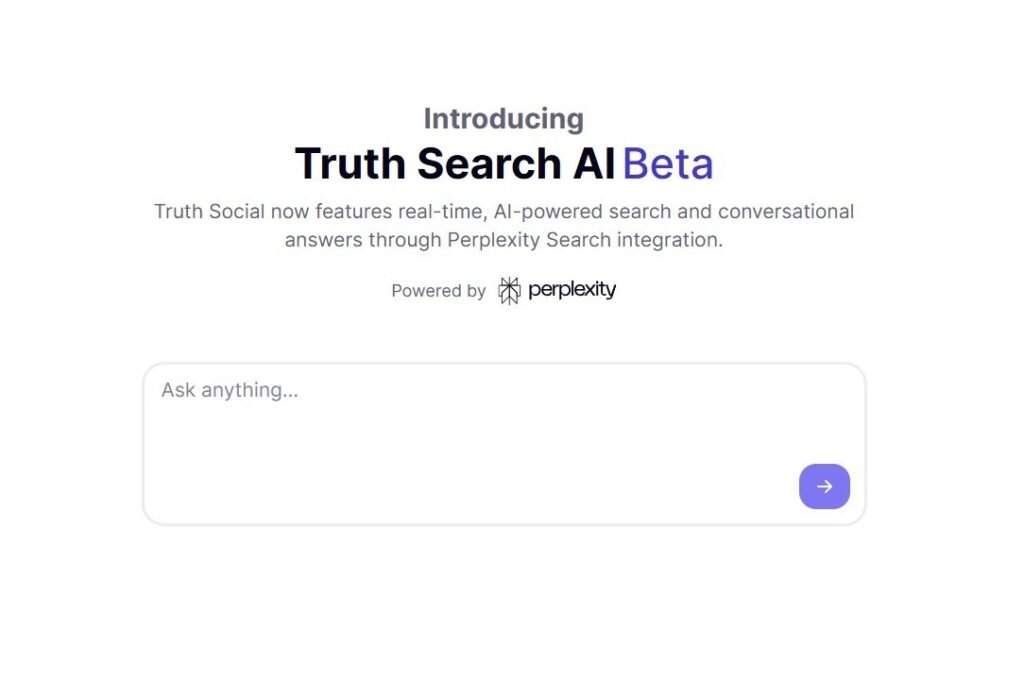Click the Ask anything placeholder text
The width and height of the screenshot is (1024, 683).
[230, 390]
